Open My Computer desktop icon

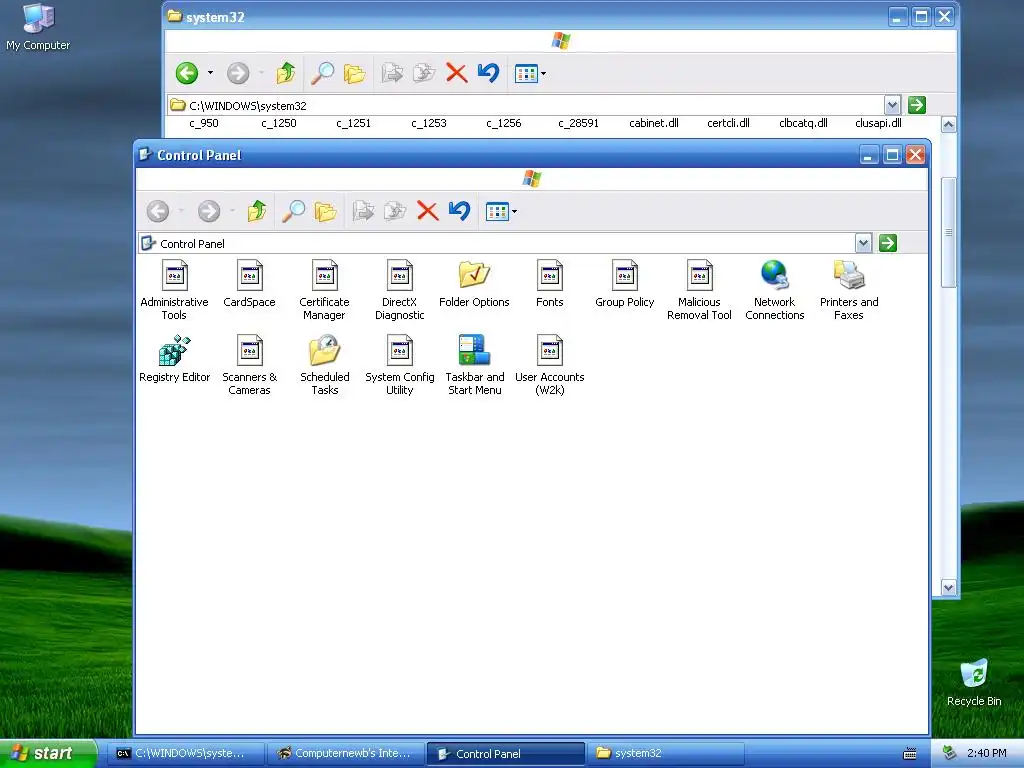38,27
